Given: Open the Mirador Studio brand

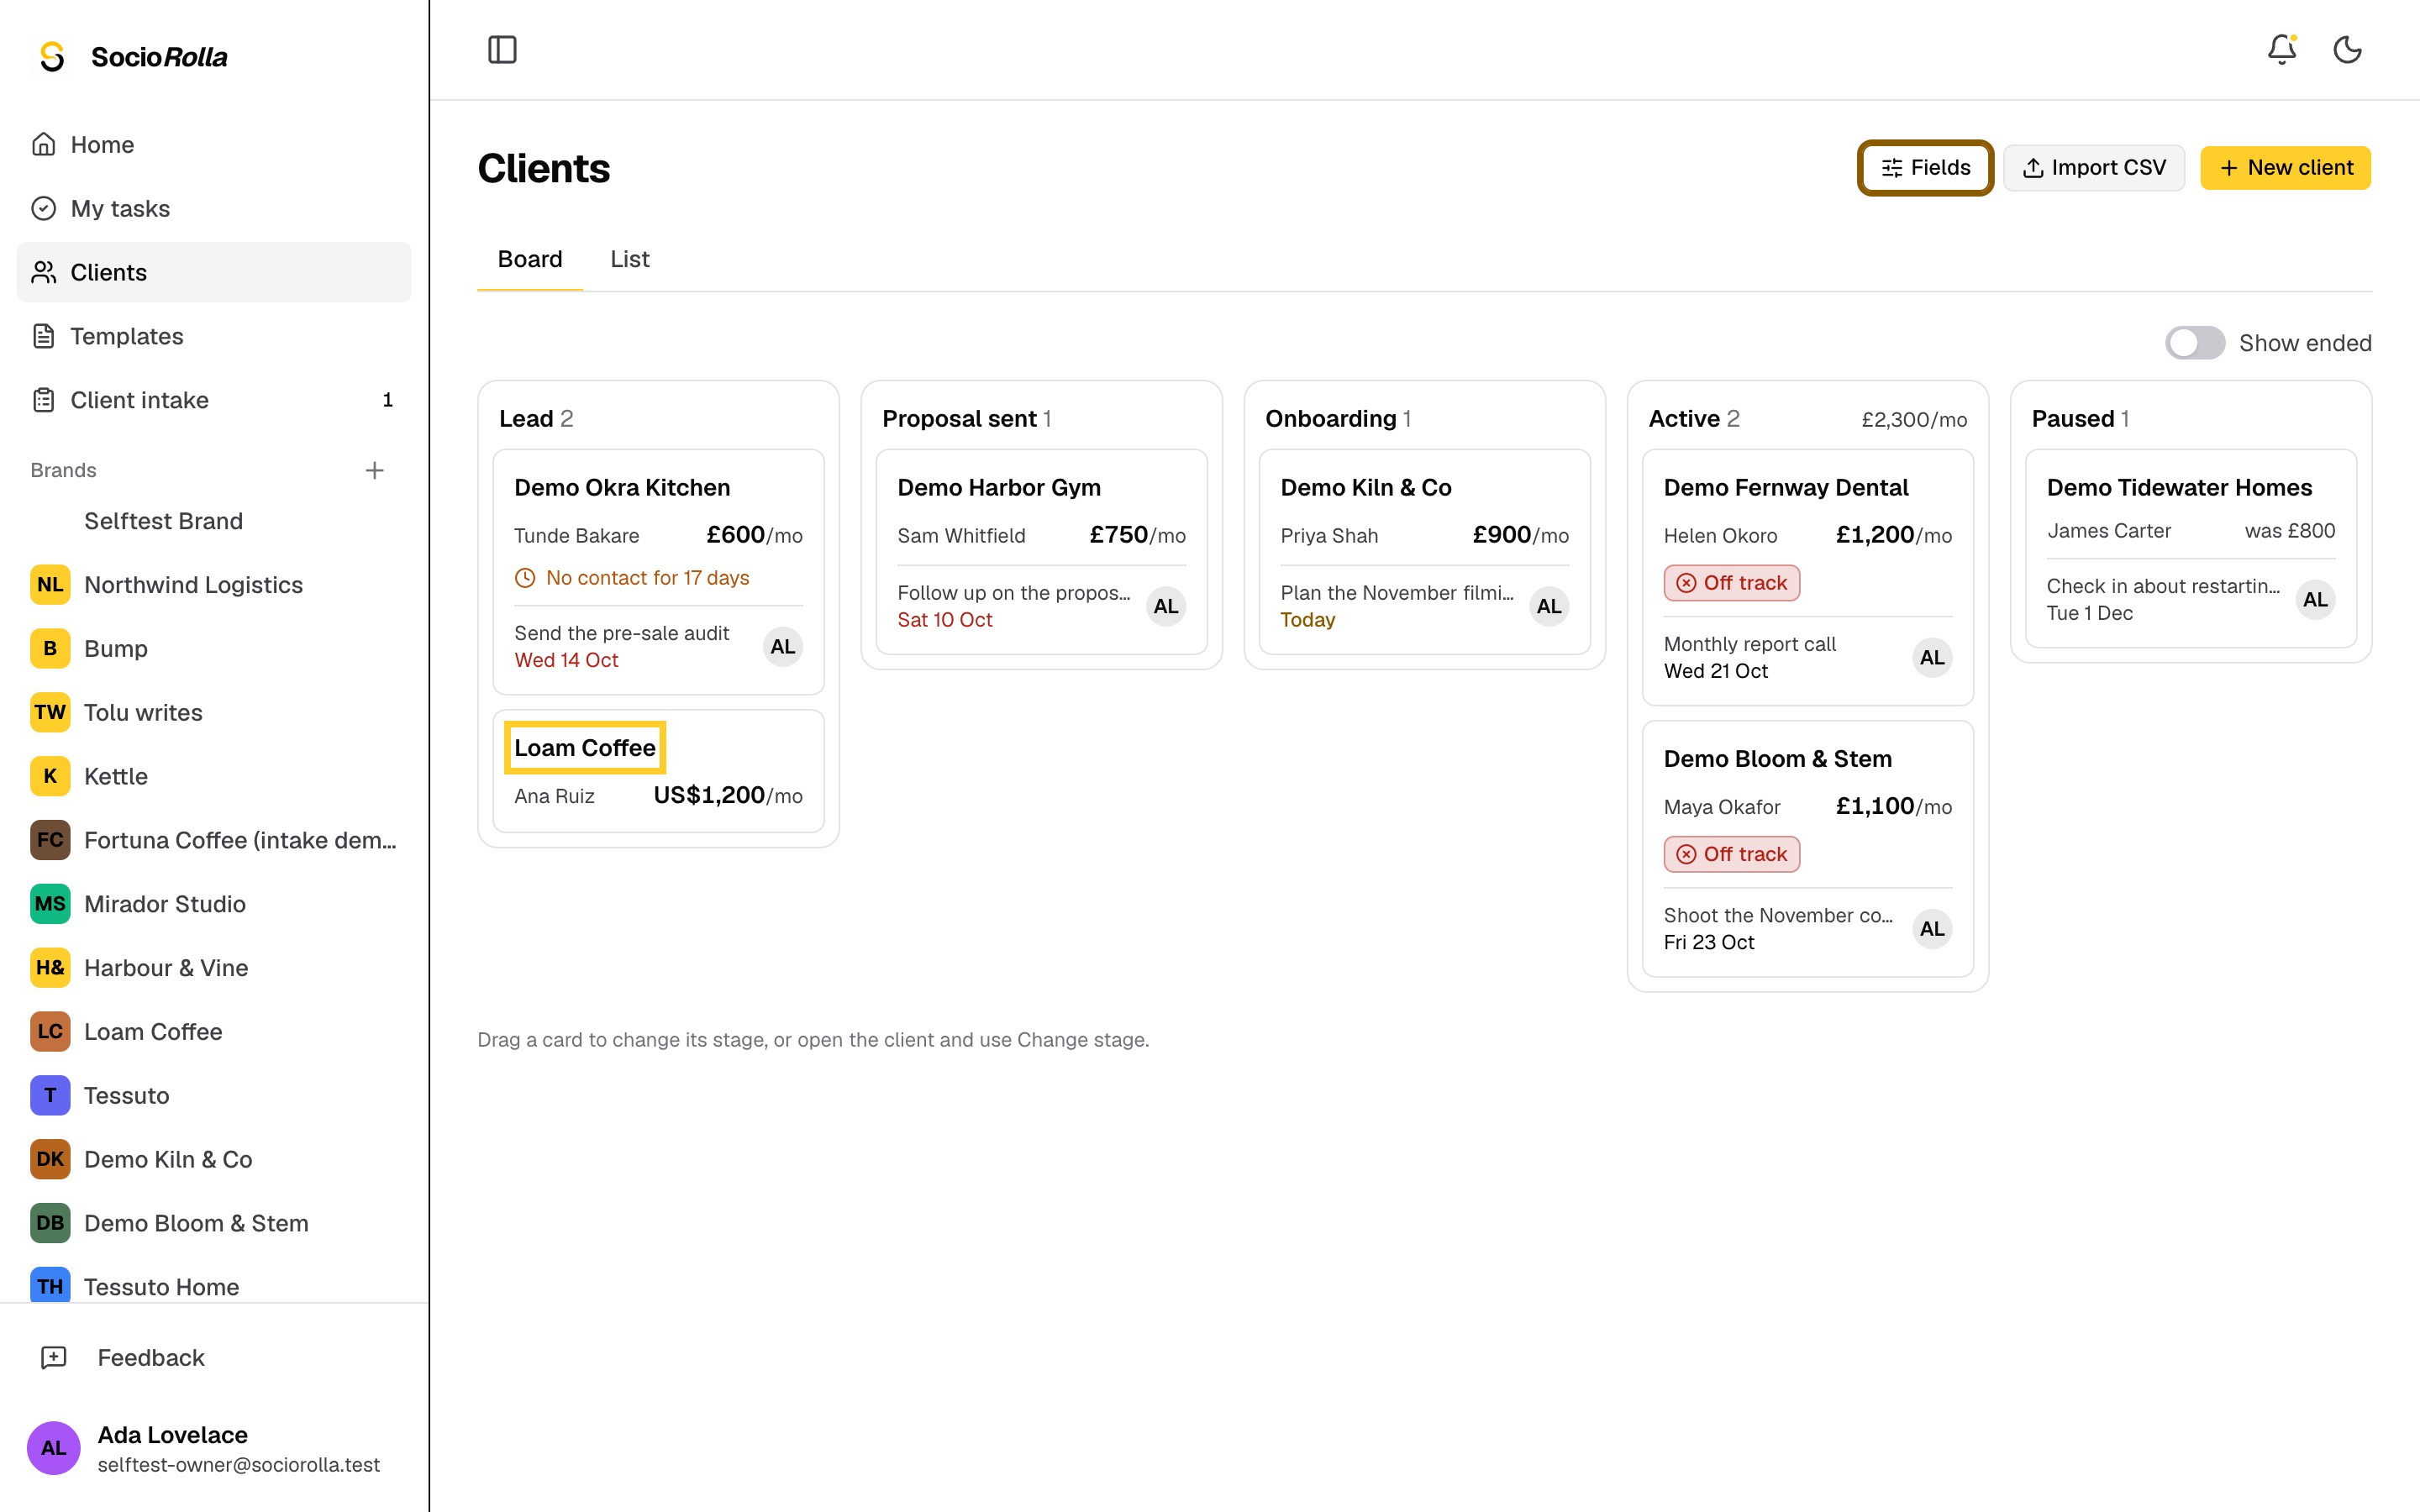Looking at the screenshot, I should tap(214, 904).
